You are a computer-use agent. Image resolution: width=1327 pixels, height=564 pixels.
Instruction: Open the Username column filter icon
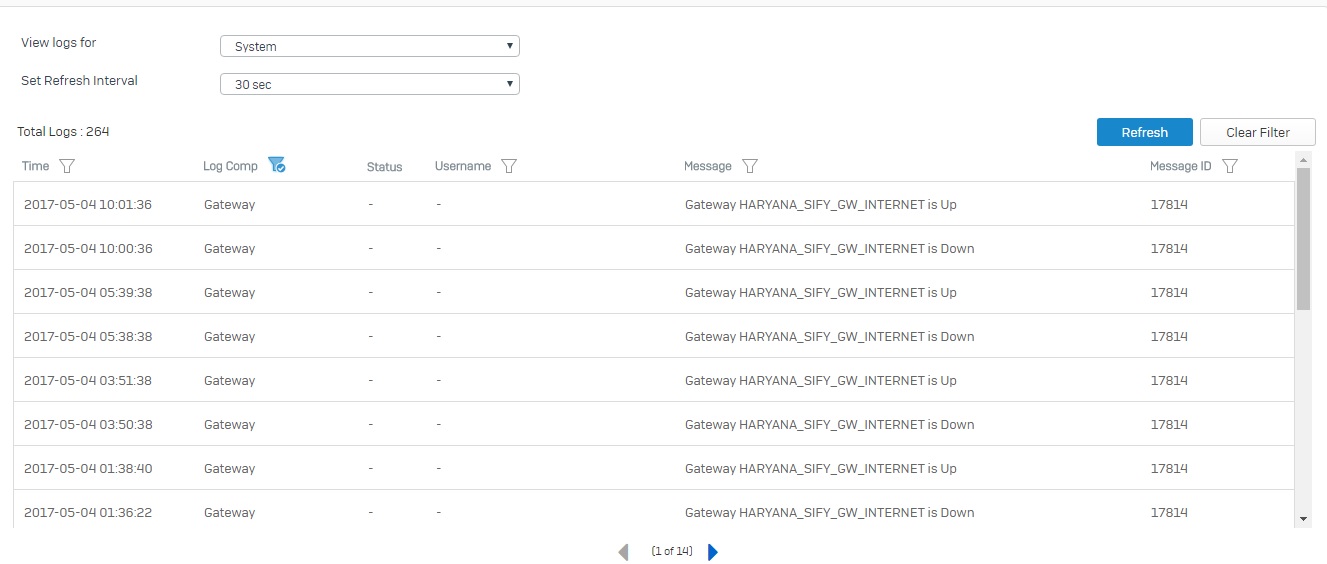pos(508,166)
